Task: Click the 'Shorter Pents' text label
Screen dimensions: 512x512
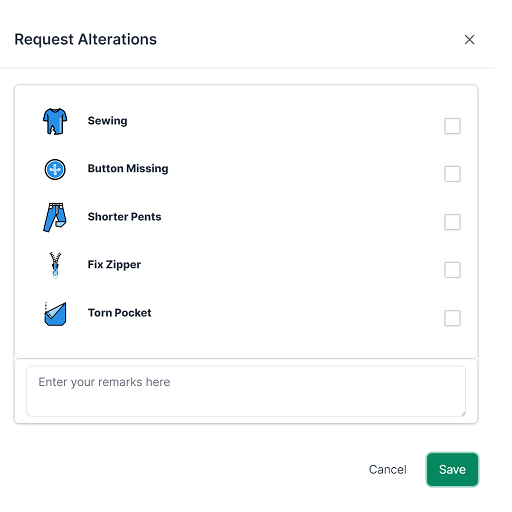Action: point(124,217)
